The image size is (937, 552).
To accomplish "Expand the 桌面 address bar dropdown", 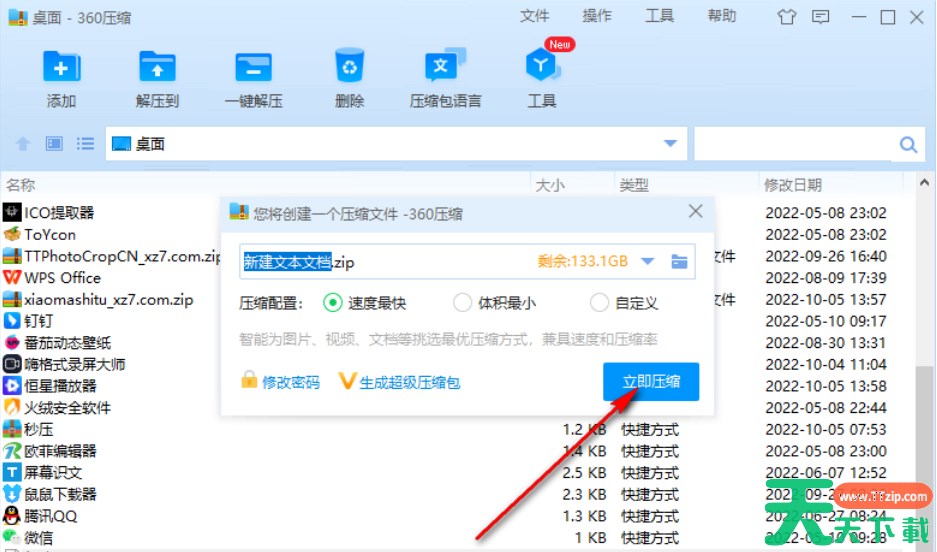I will [x=669, y=144].
